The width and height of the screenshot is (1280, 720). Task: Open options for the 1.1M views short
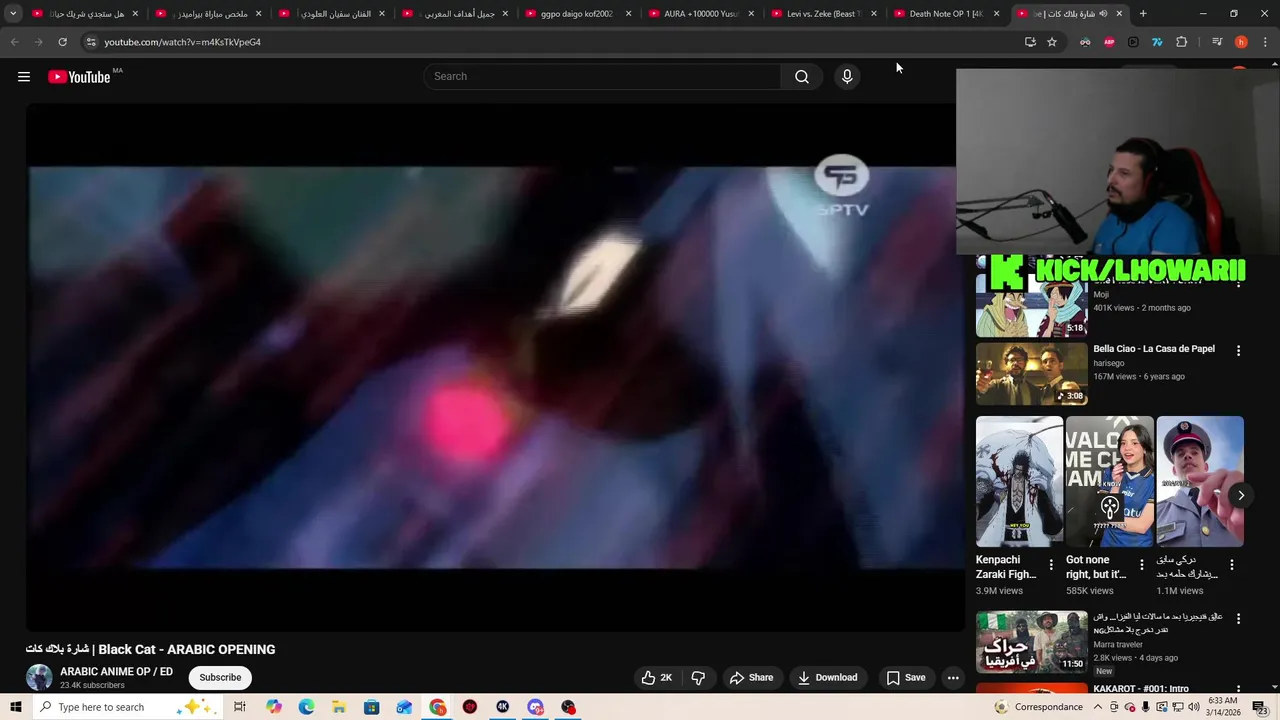(x=1231, y=565)
